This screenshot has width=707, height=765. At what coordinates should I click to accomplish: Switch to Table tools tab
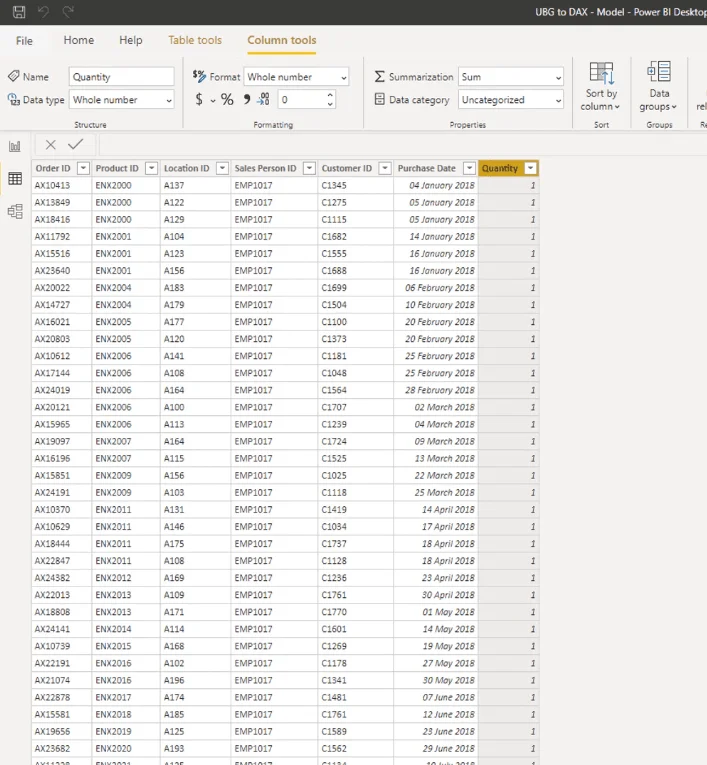[195, 40]
